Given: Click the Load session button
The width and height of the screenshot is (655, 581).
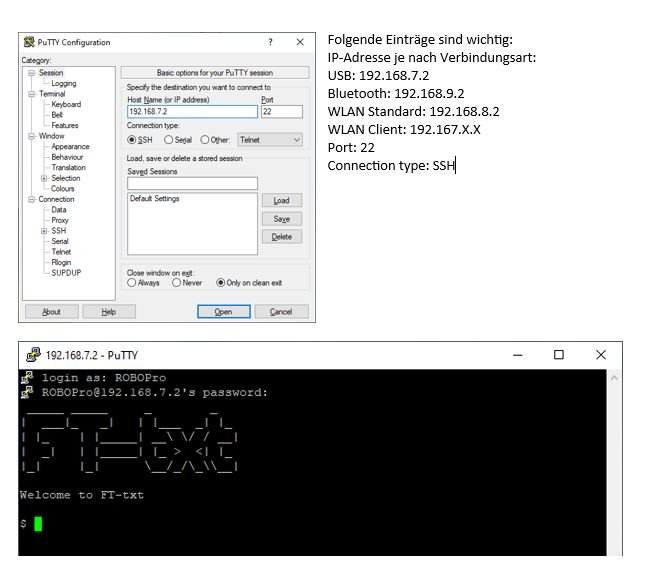Looking at the screenshot, I should 282,200.
